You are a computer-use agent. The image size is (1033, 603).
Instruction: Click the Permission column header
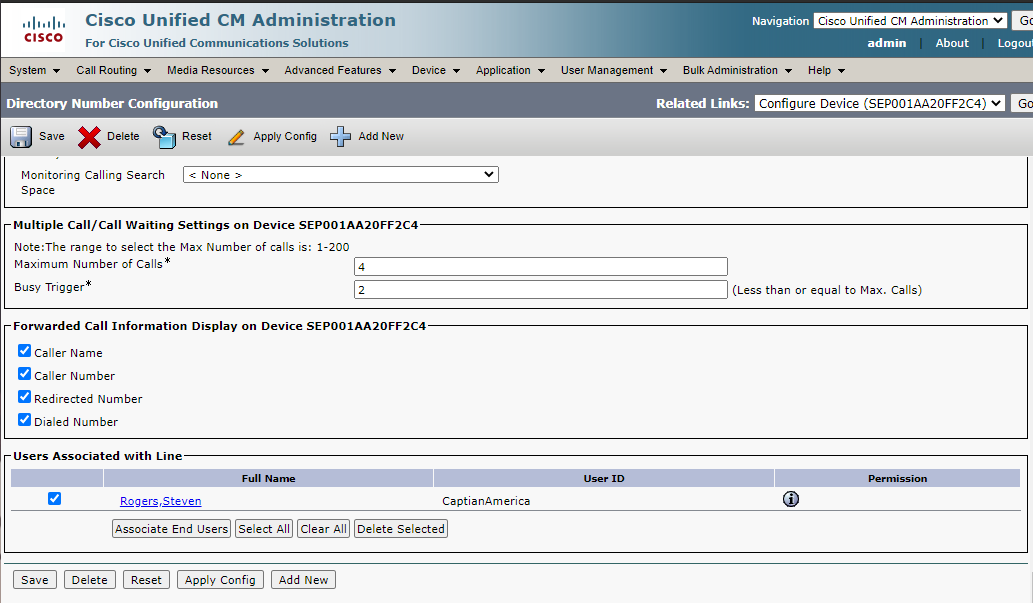point(897,478)
